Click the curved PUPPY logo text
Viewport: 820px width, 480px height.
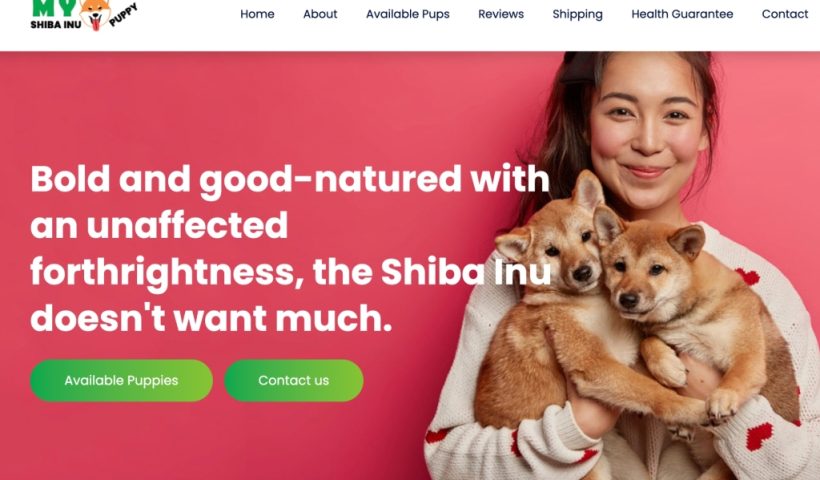124,15
